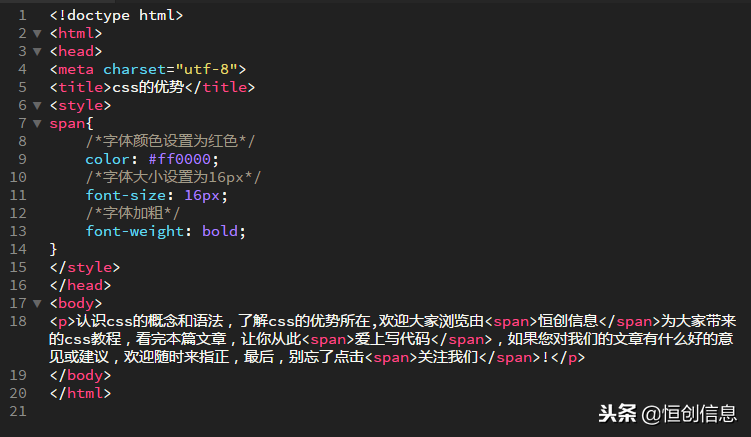Screen dimensions: 751x437
Task: Click the doctype html declaration
Action: click(x=116, y=16)
